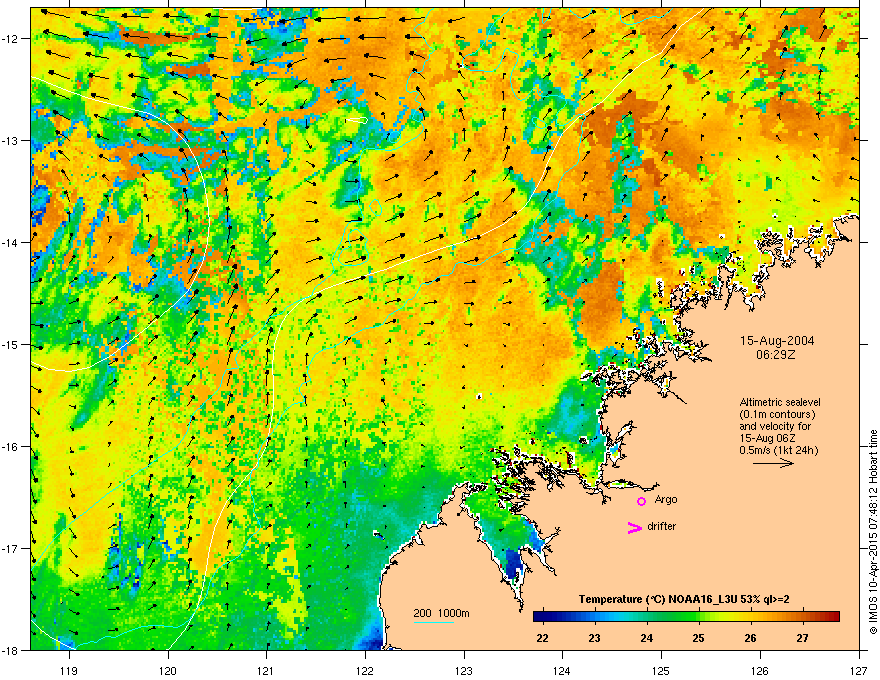Select the dark blue end of temperature colorbar

click(539, 617)
